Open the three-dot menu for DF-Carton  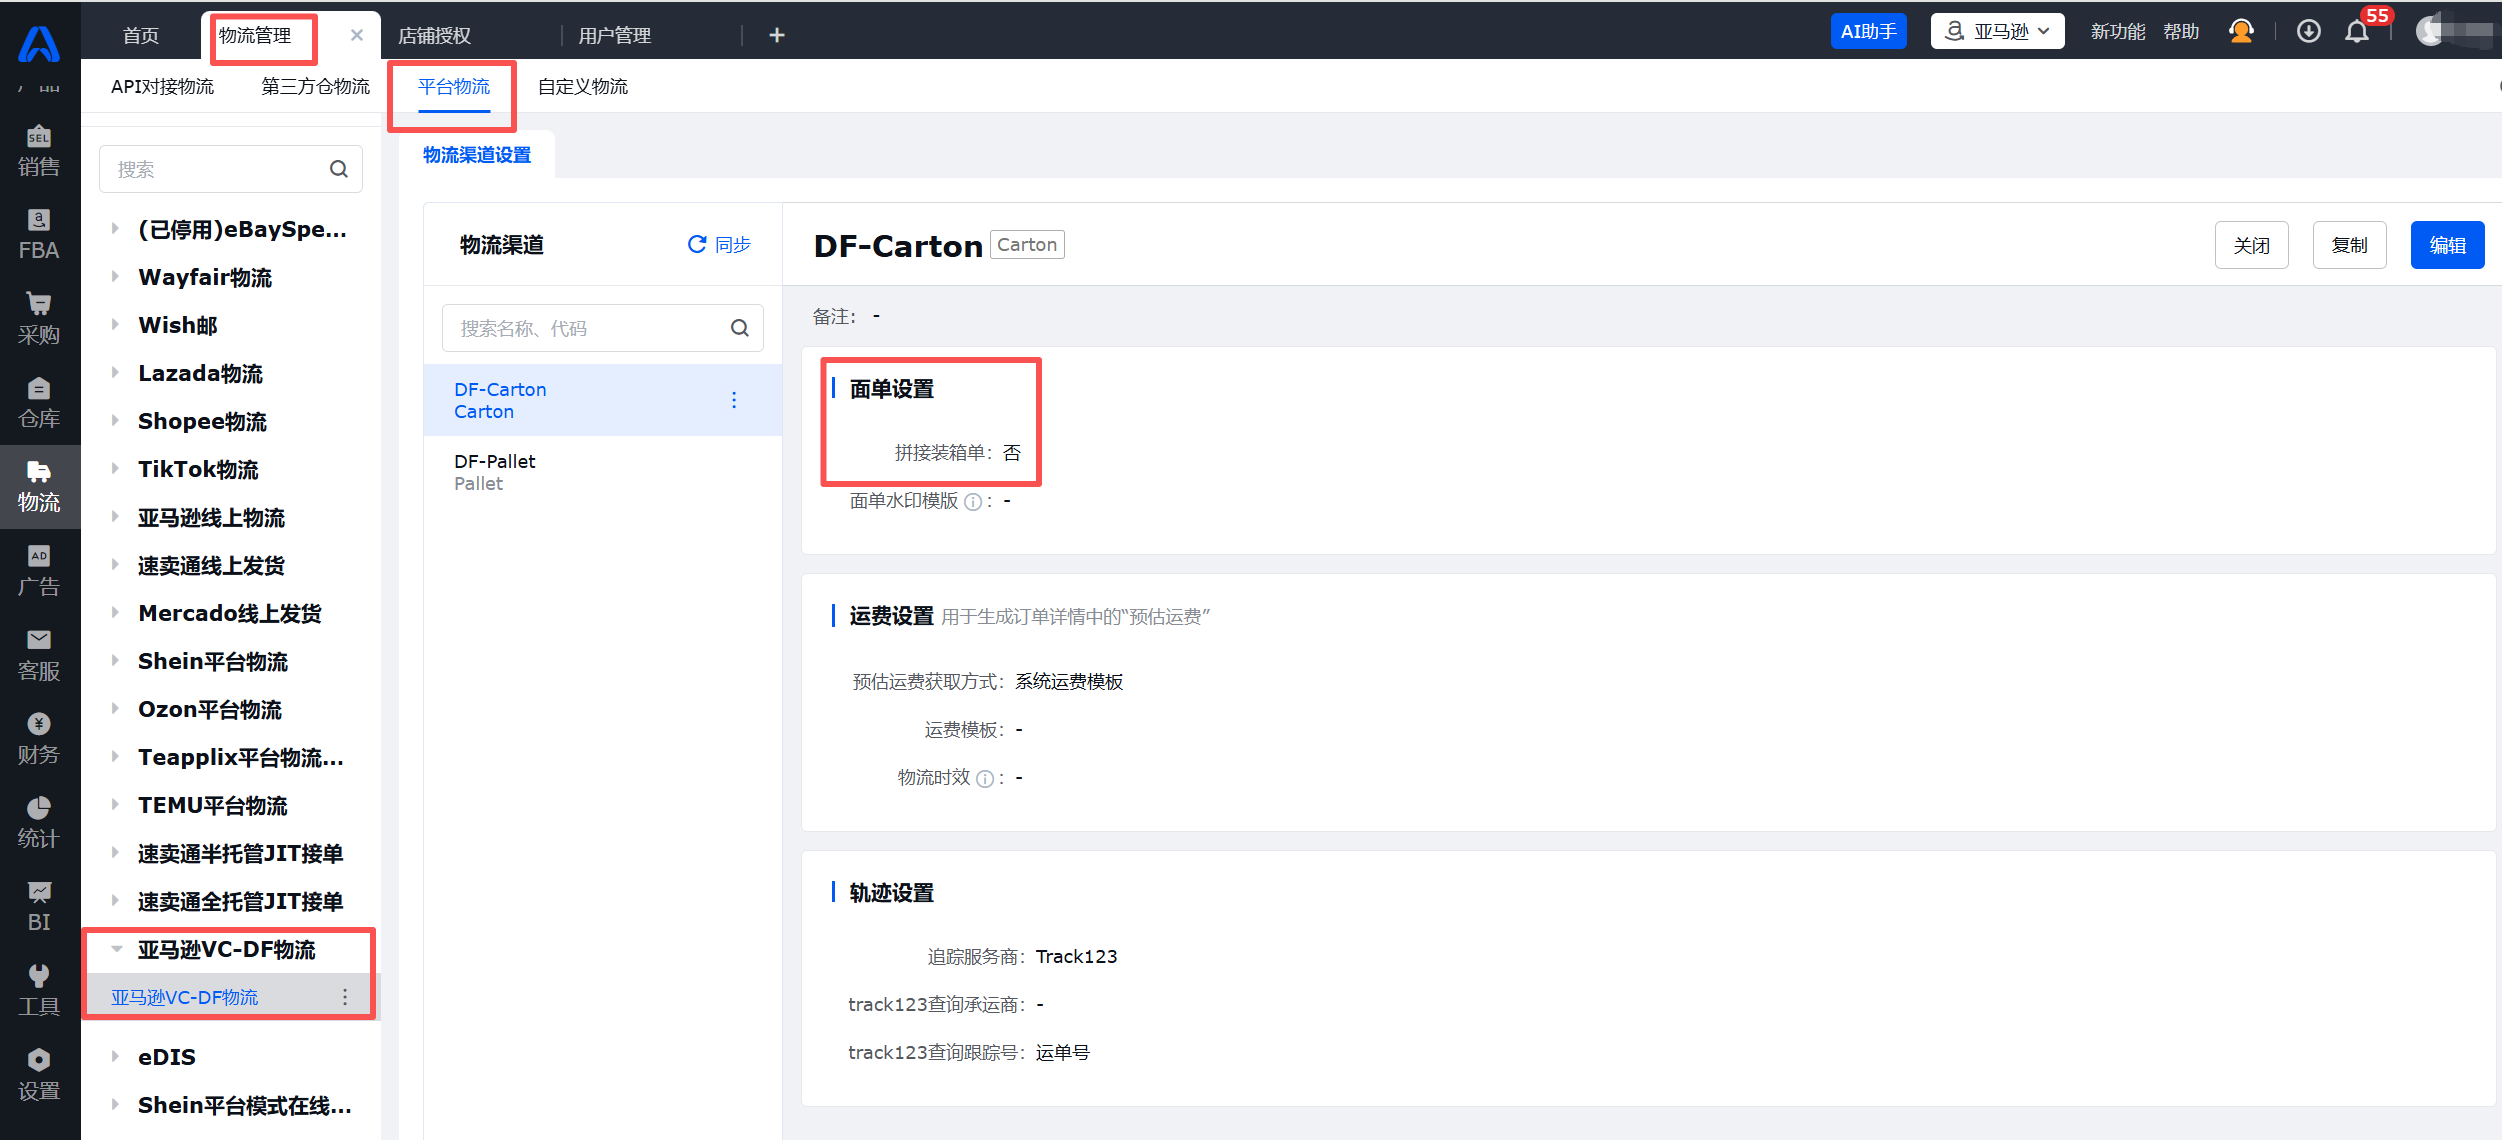(734, 400)
